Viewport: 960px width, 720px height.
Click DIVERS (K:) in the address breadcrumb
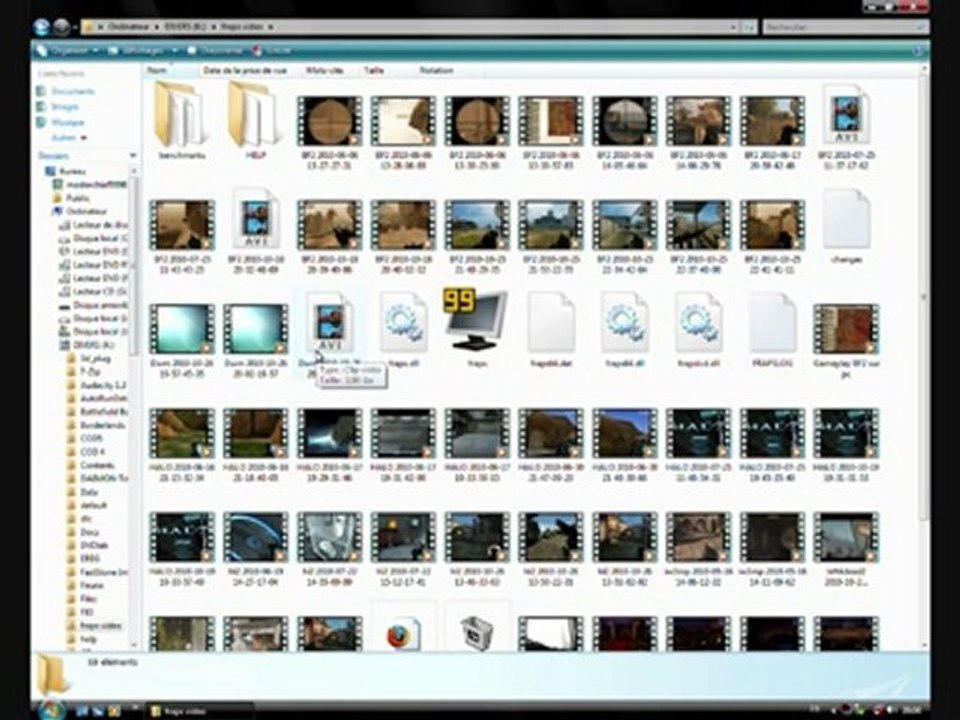point(187,27)
